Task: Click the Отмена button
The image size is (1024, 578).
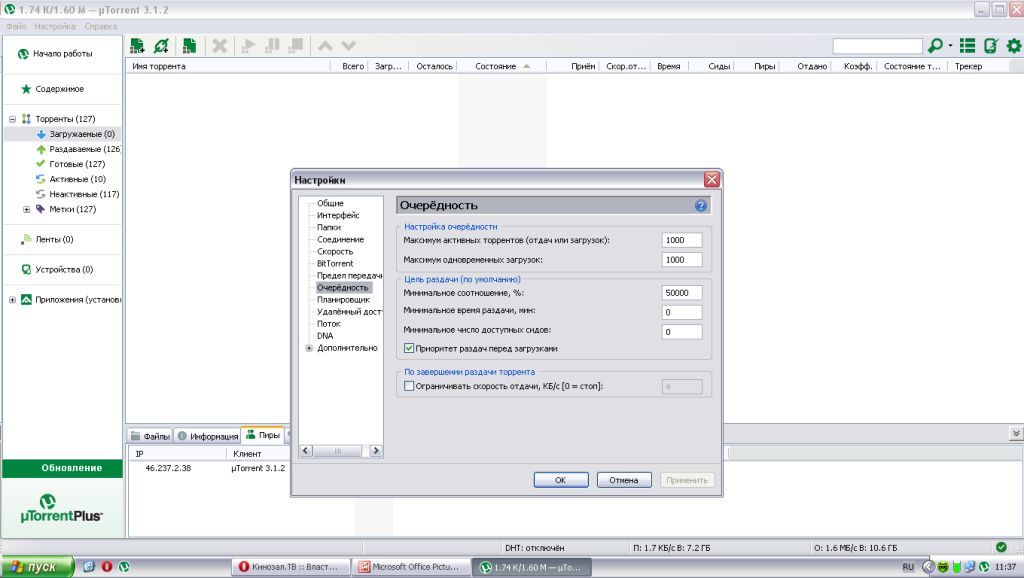Action: [x=624, y=480]
